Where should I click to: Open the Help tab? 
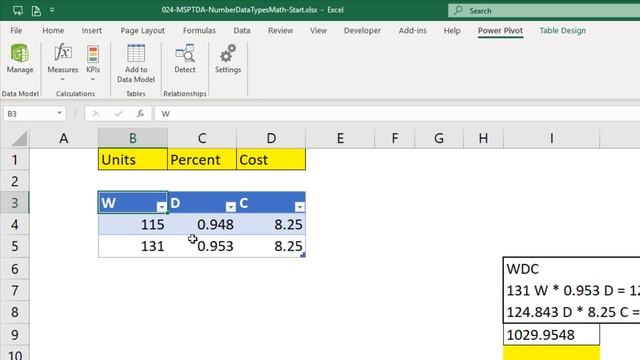tap(452, 31)
